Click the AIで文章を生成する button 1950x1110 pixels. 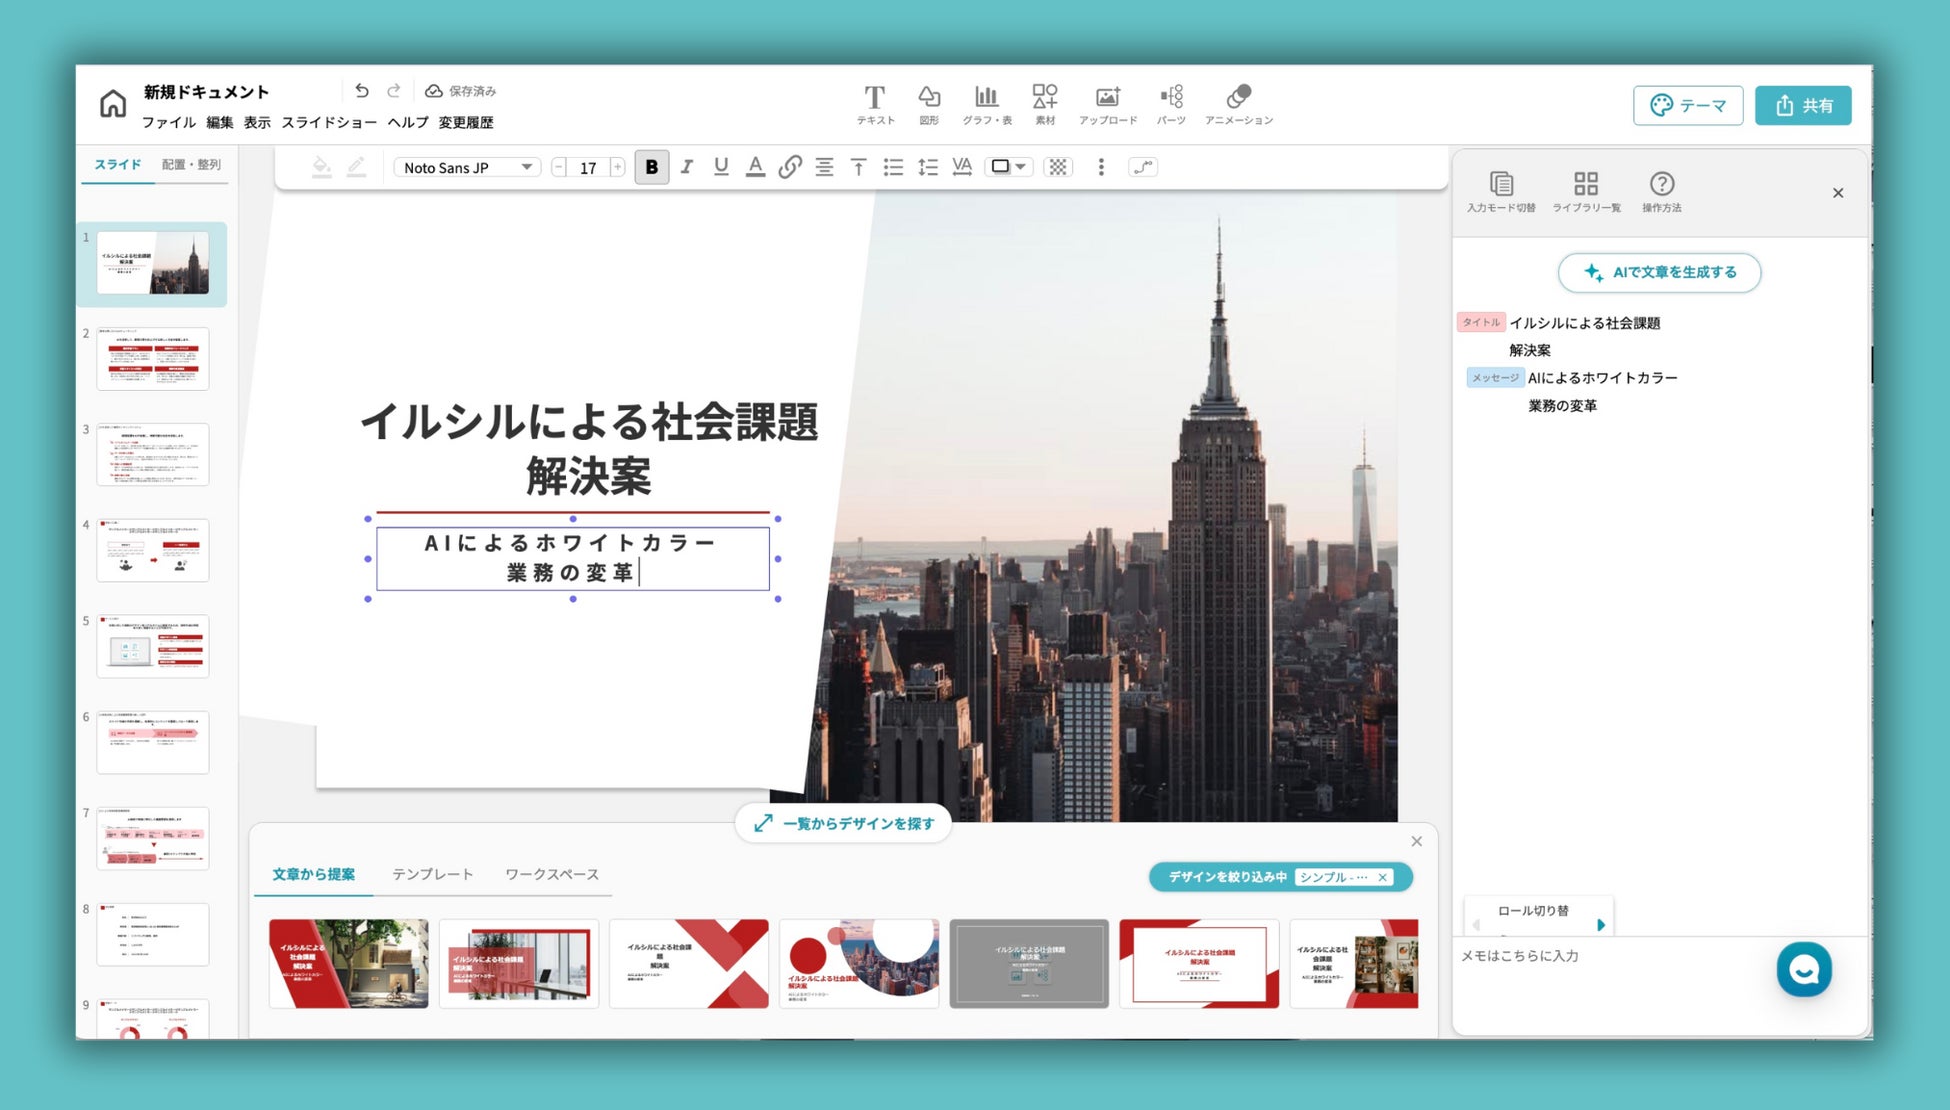(1659, 272)
